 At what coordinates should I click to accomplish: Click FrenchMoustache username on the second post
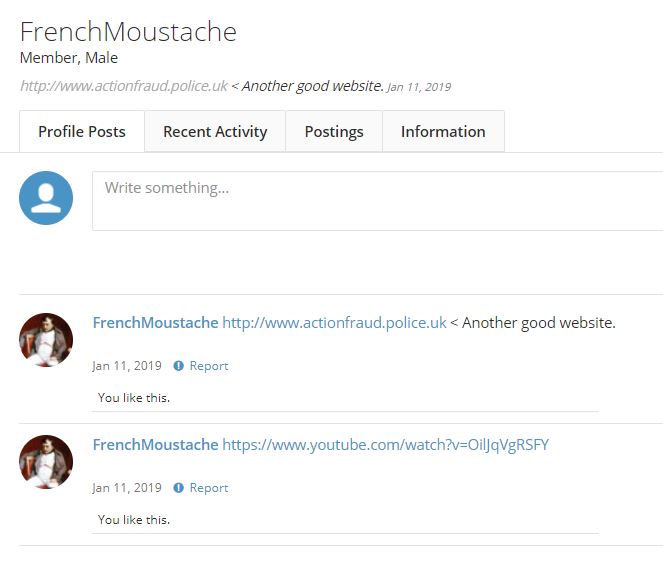155,445
